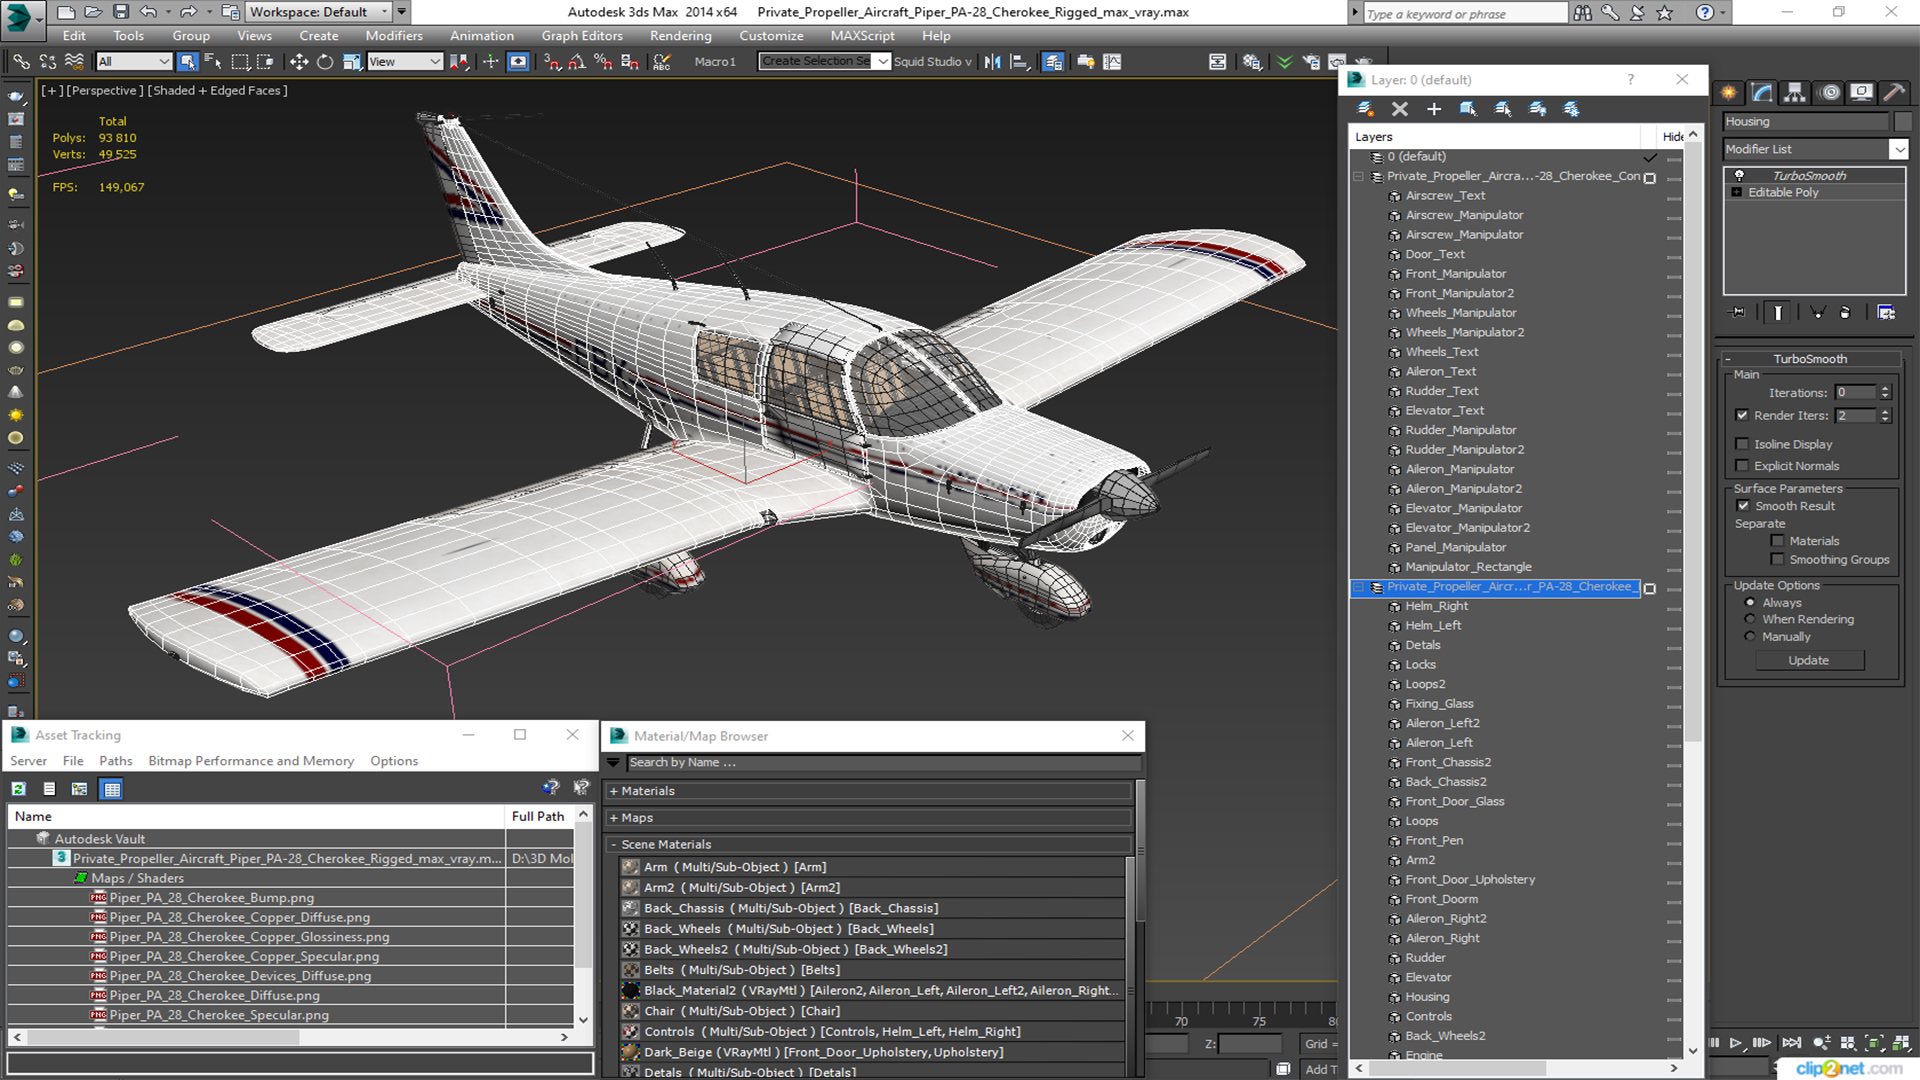This screenshot has width=1920, height=1080.
Task: Open the Modifier List dropdown
Action: 1898,149
